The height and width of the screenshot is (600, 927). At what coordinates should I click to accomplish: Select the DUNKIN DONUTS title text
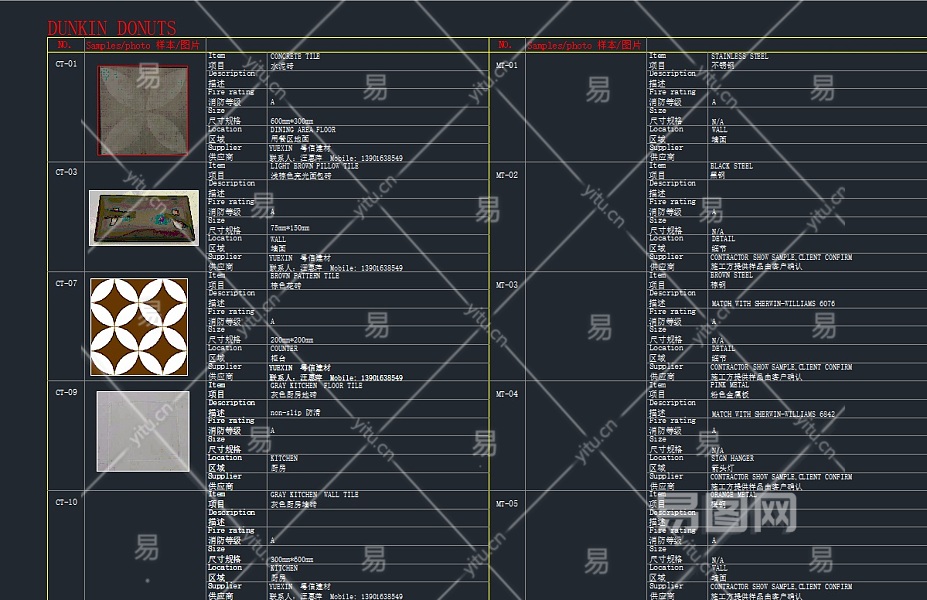(x=112, y=28)
